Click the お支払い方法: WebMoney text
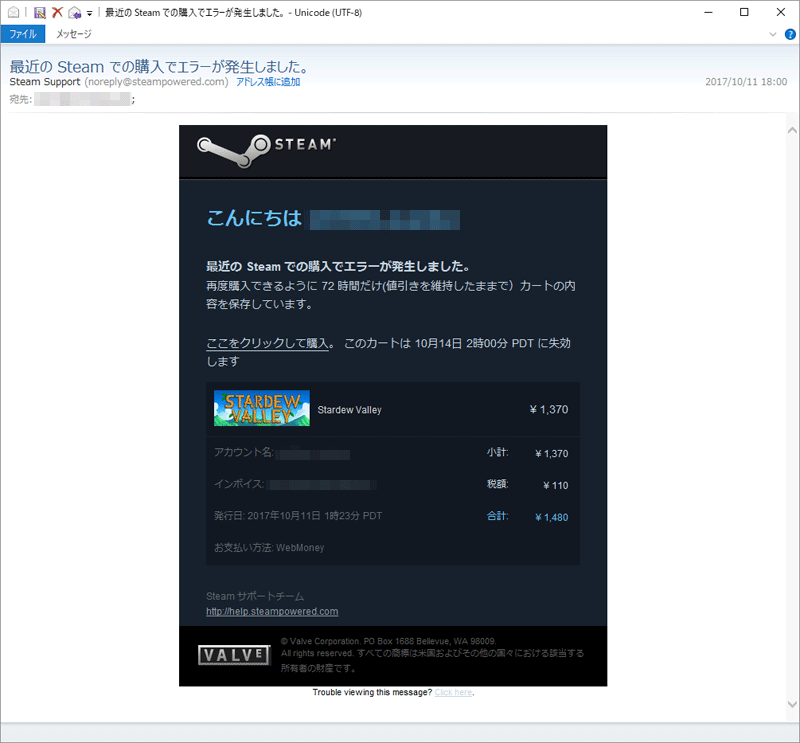The image size is (800, 743). click(x=269, y=548)
